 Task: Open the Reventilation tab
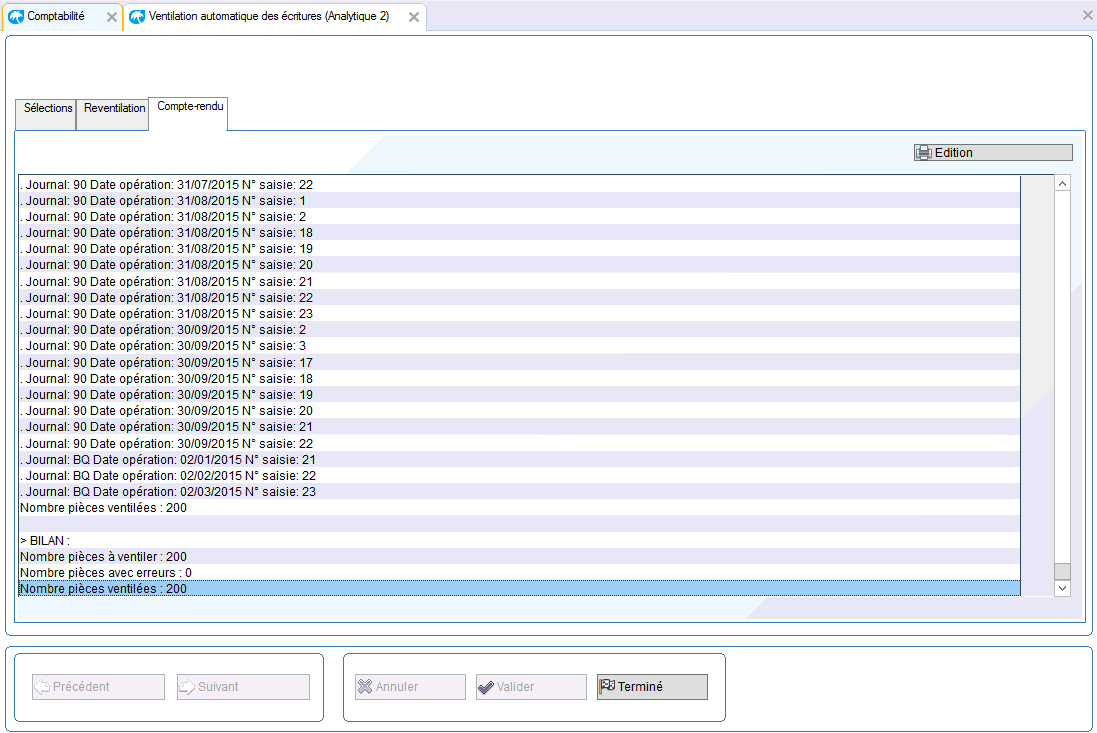tap(114, 109)
